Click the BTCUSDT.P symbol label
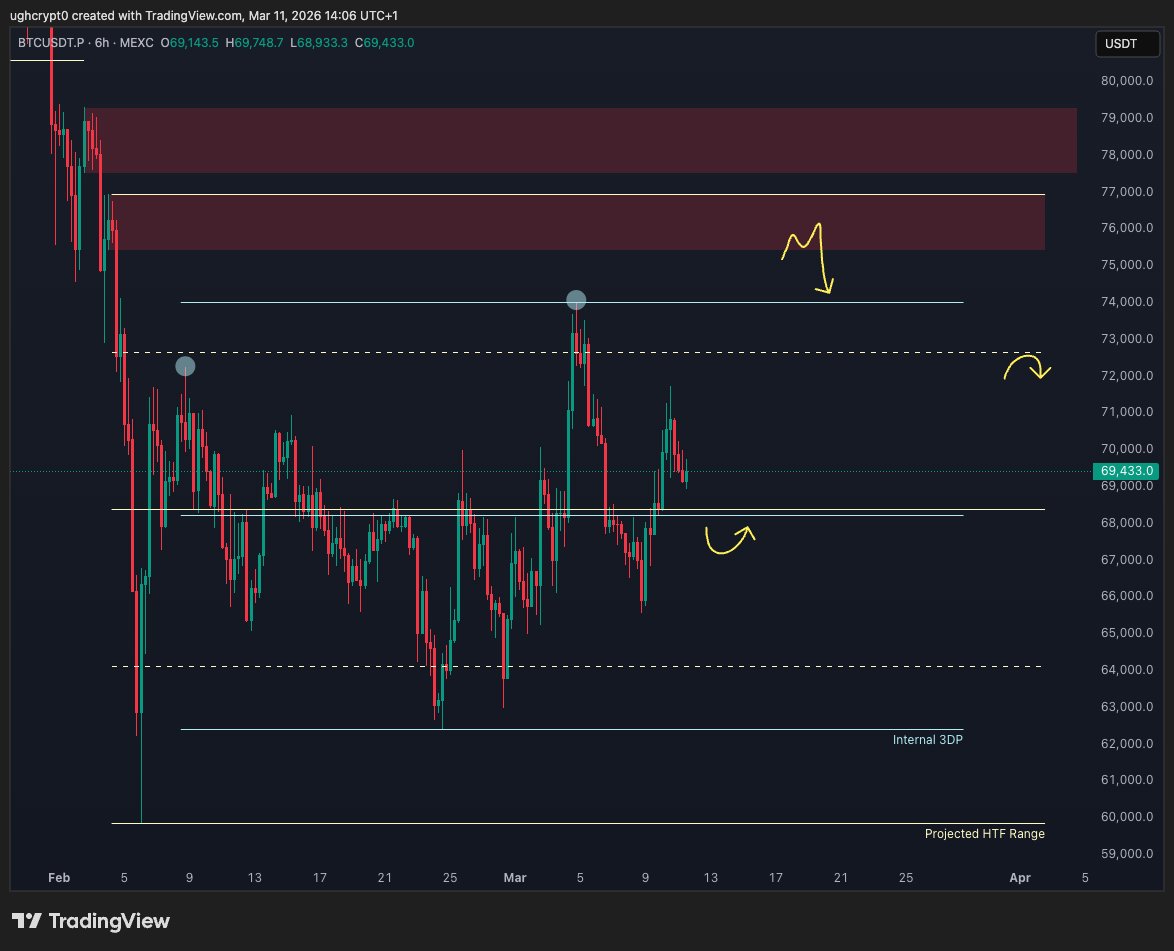The width and height of the screenshot is (1174, 951). coord(51,43)
